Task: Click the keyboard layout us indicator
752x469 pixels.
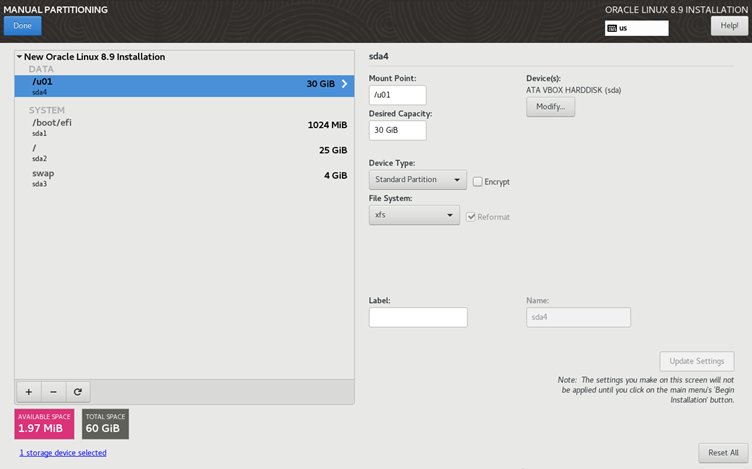Action: click(x=636, y=28)
